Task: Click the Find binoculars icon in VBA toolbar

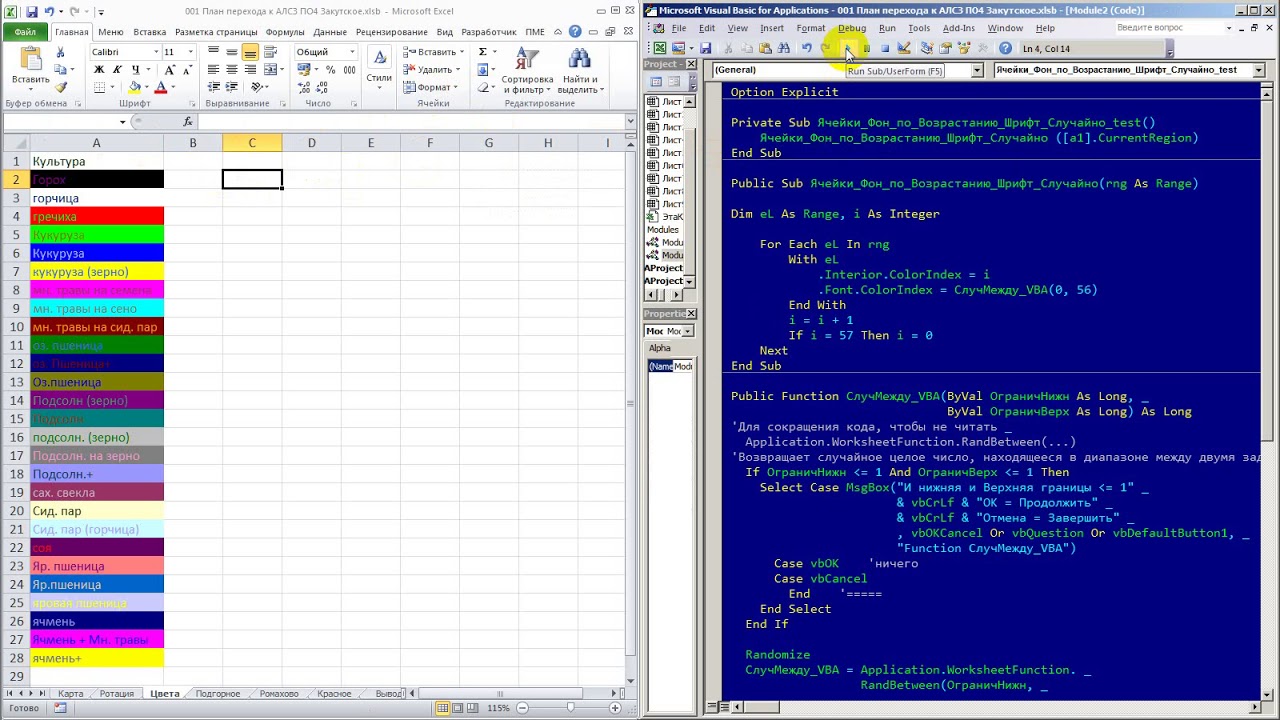Action: [x=783, y=48]
